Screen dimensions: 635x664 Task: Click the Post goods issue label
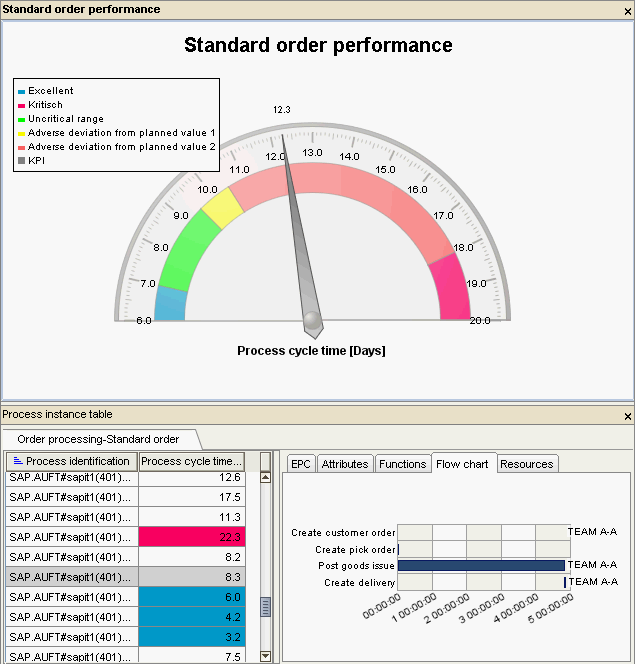point(356,566)
